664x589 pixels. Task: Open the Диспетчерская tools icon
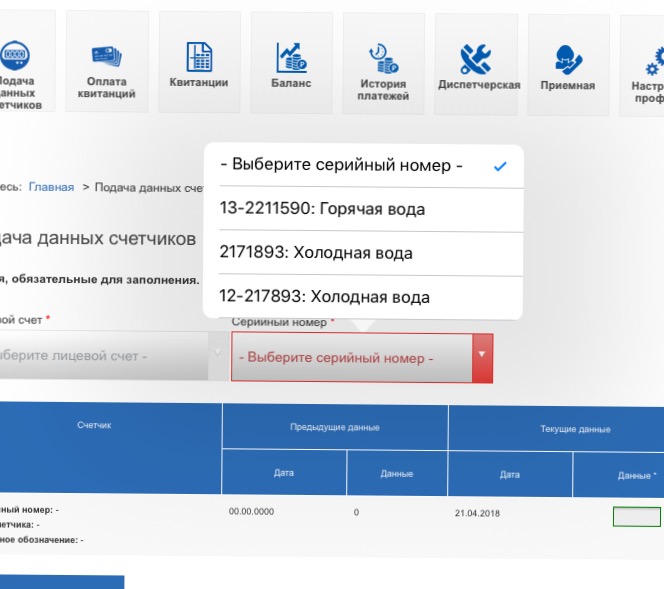477,59
